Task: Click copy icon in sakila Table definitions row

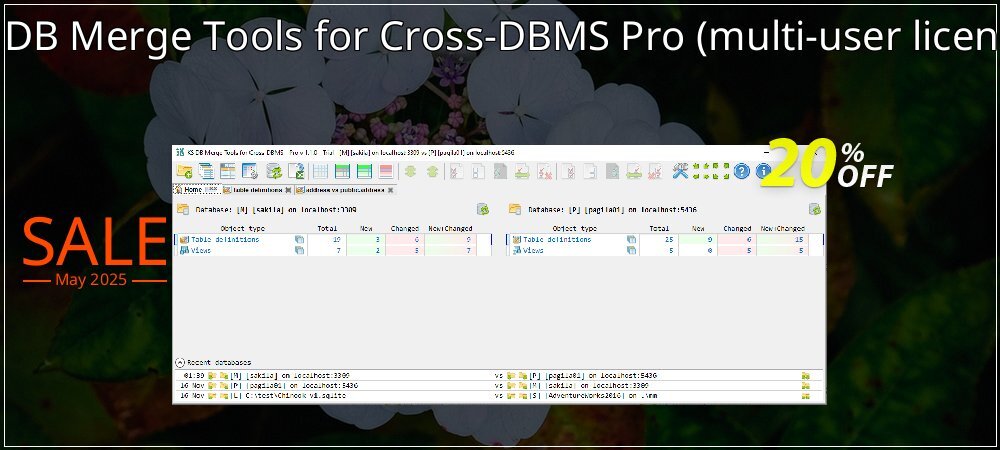Action: coord(299,240)
